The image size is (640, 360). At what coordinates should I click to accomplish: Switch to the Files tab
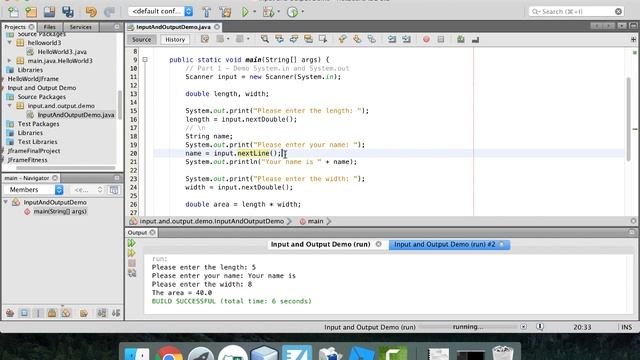pyautogui.click(x=49, y=27)
